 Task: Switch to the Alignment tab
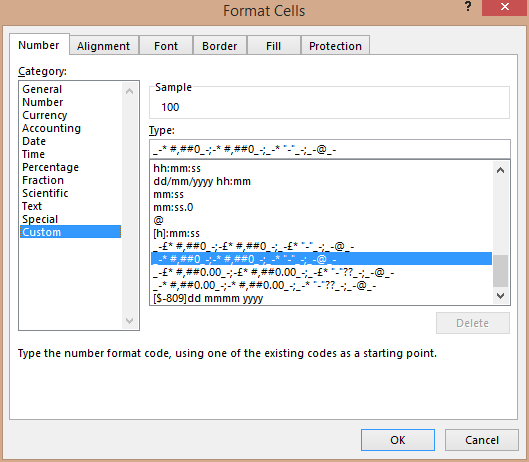104,46
